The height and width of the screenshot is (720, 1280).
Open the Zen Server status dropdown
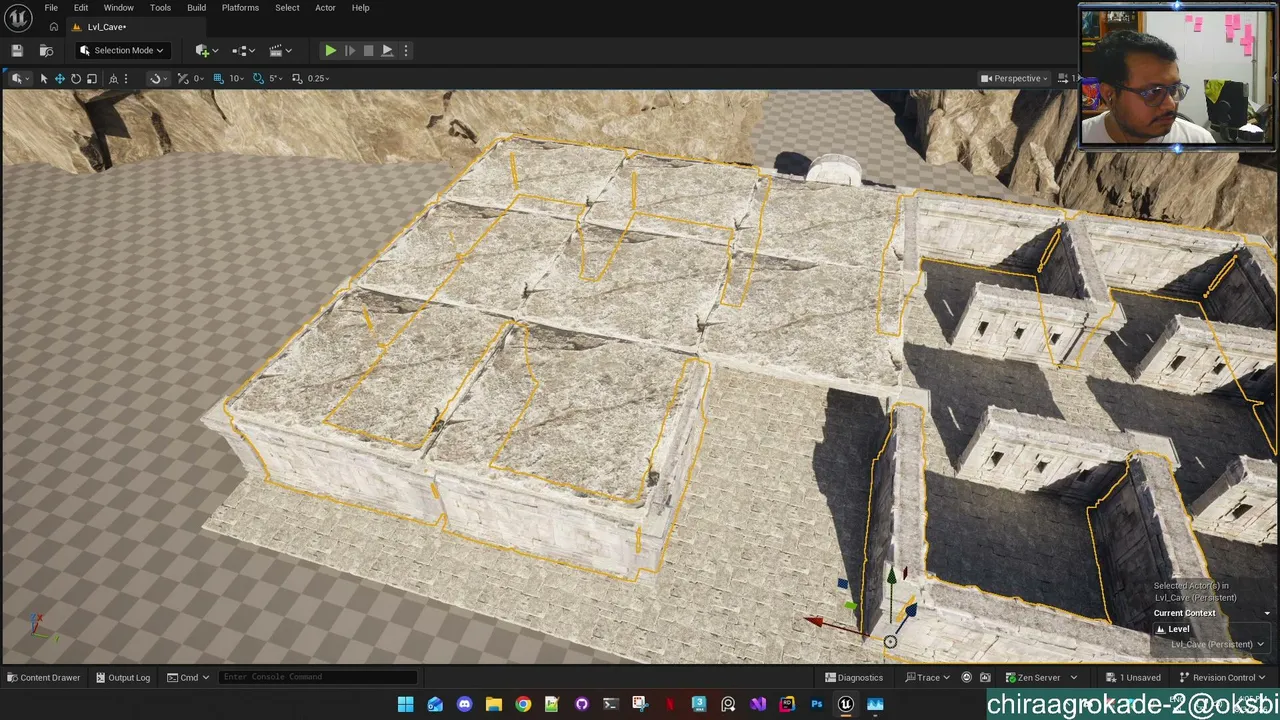tap(1040, 678)
